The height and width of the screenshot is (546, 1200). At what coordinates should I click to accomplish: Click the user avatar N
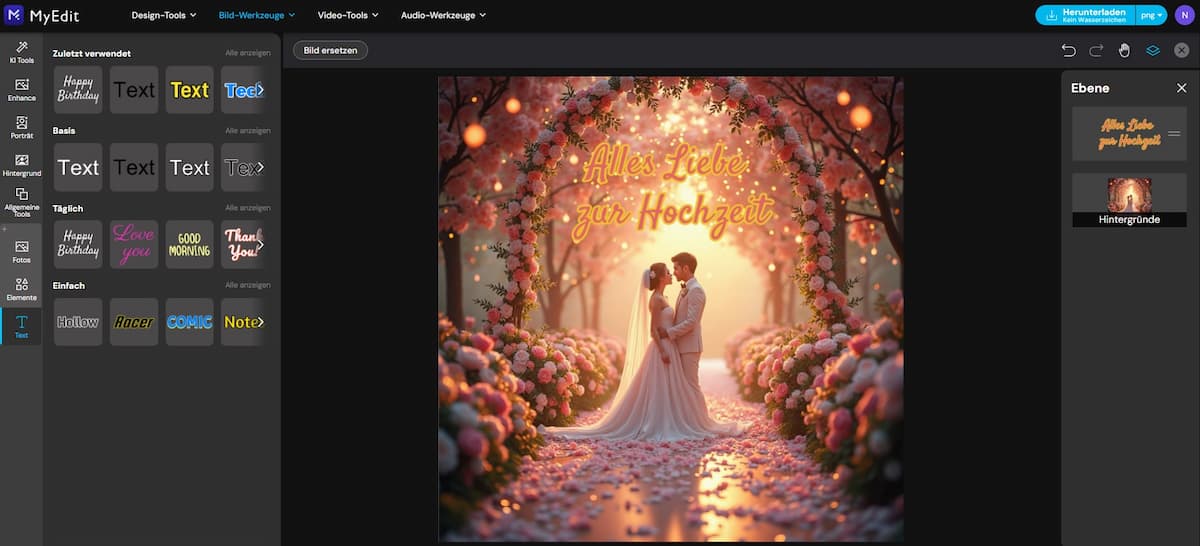click(x=1184, y=15)
